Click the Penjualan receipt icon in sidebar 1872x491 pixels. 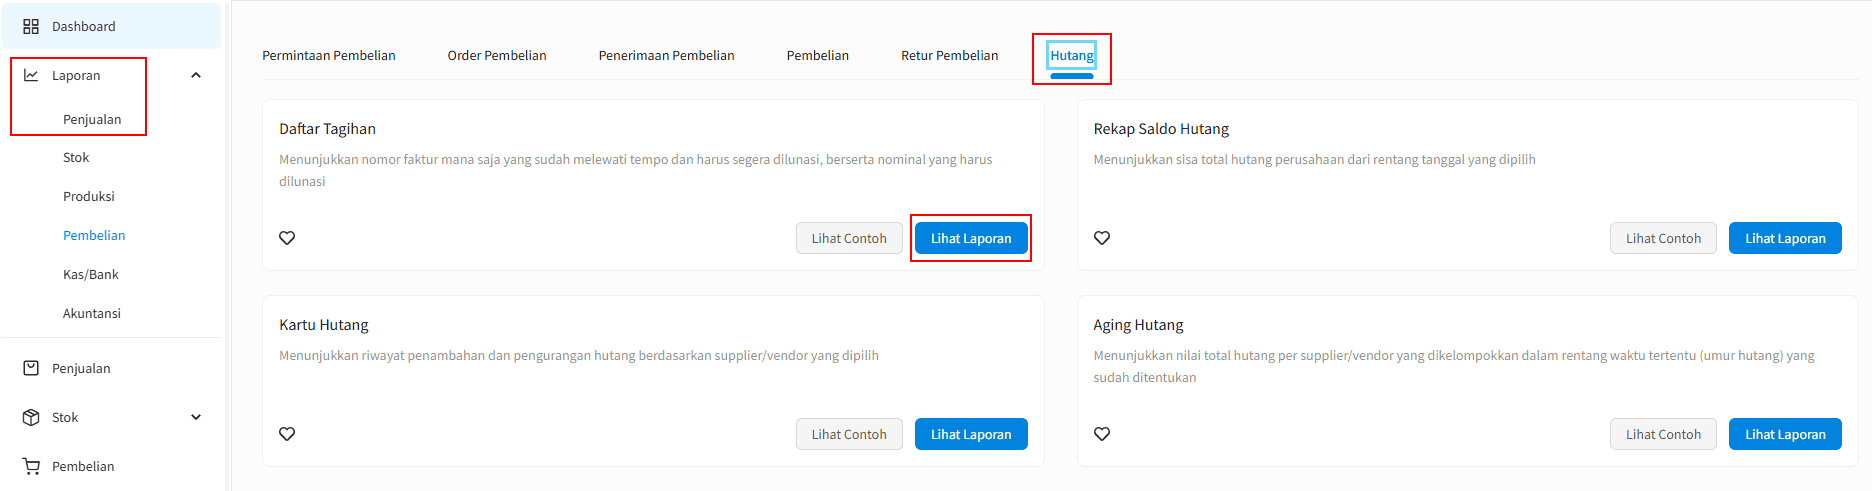tap(31, 368)
